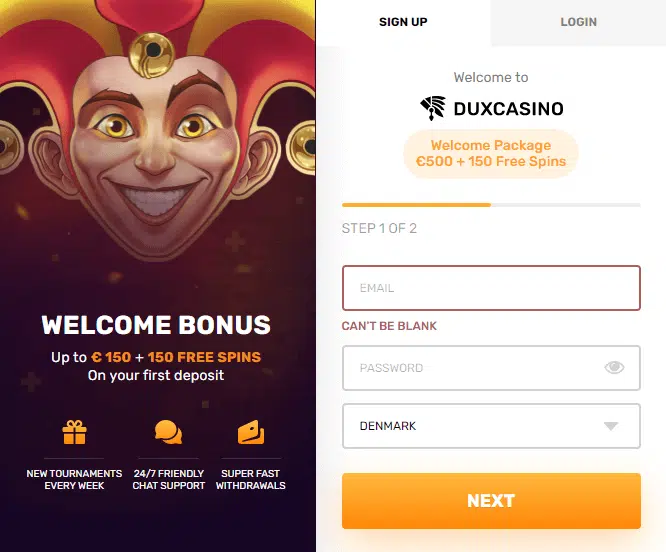Click the wallet withdrawals icon

click(x=251, y=432)
